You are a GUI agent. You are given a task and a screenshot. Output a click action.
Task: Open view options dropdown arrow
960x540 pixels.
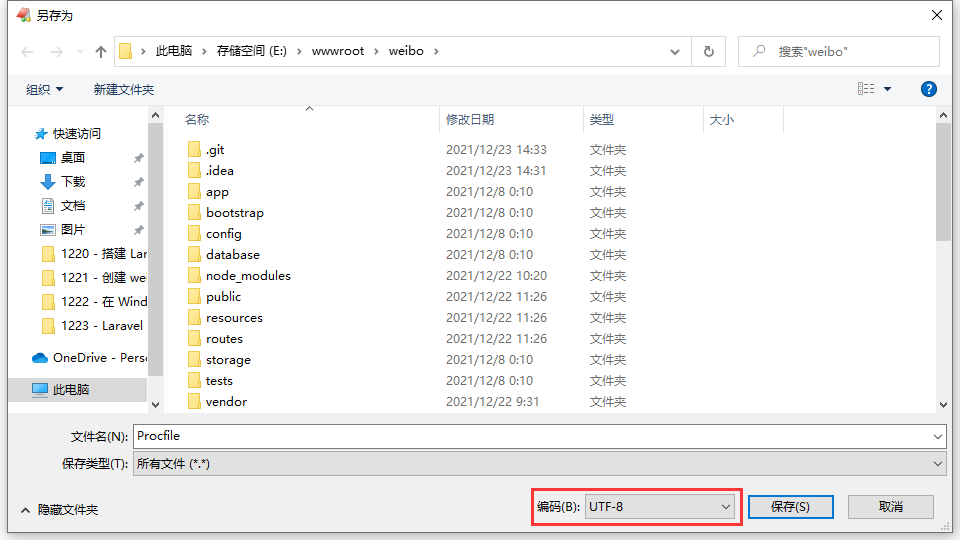(x=887, y=89)
